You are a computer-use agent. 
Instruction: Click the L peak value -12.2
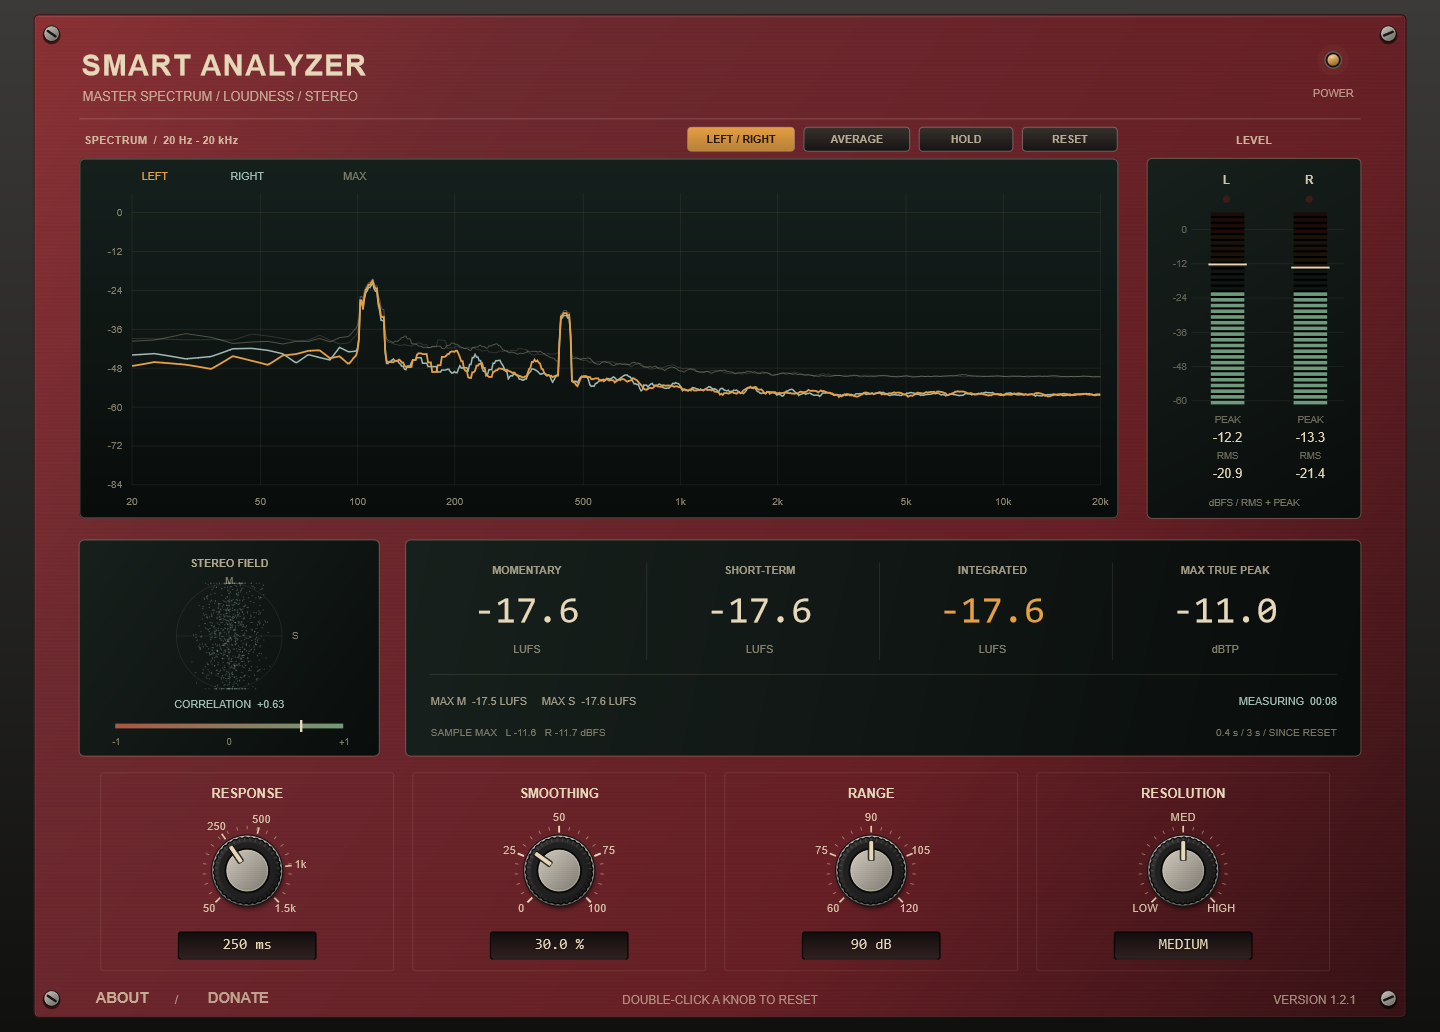[x=1227, y=437]
